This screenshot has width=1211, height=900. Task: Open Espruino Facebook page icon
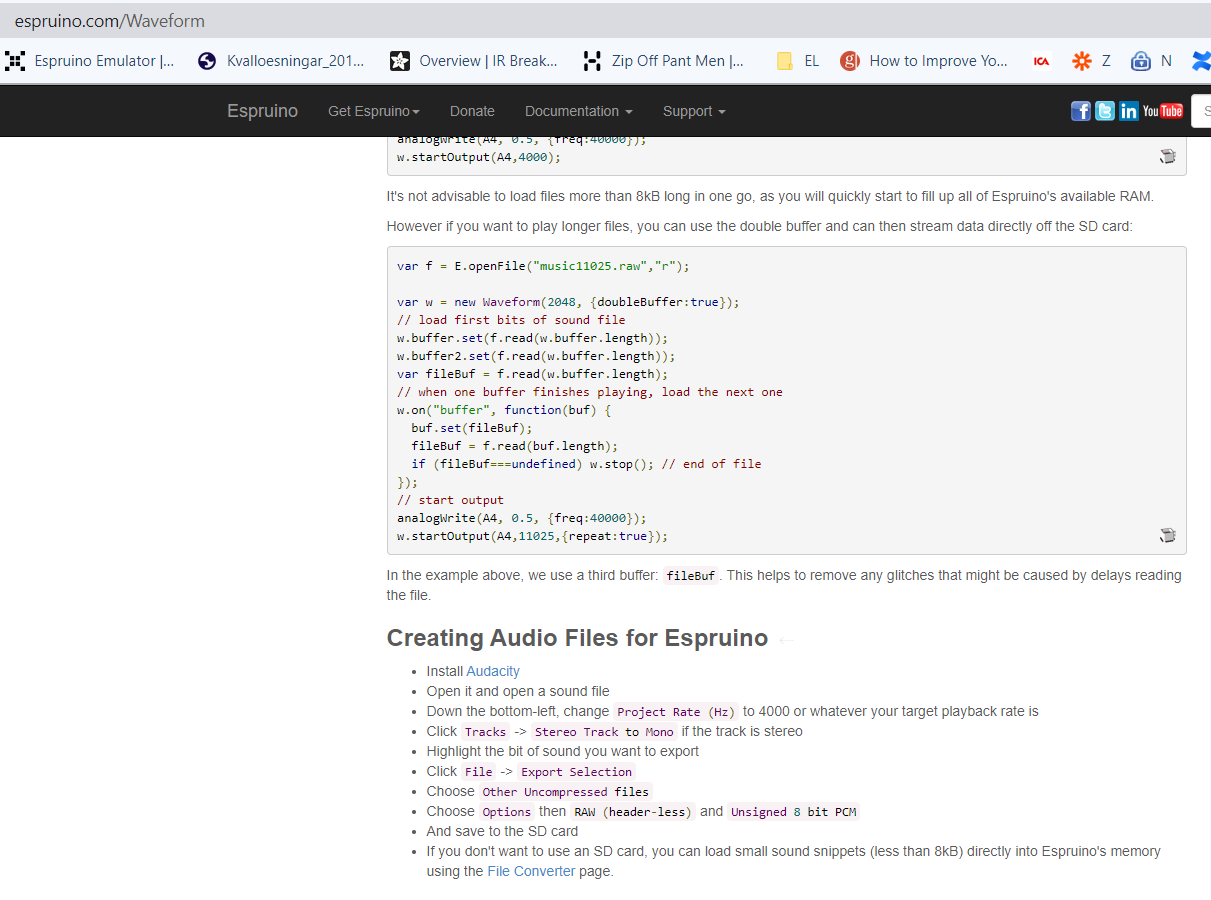point(1081,111)
